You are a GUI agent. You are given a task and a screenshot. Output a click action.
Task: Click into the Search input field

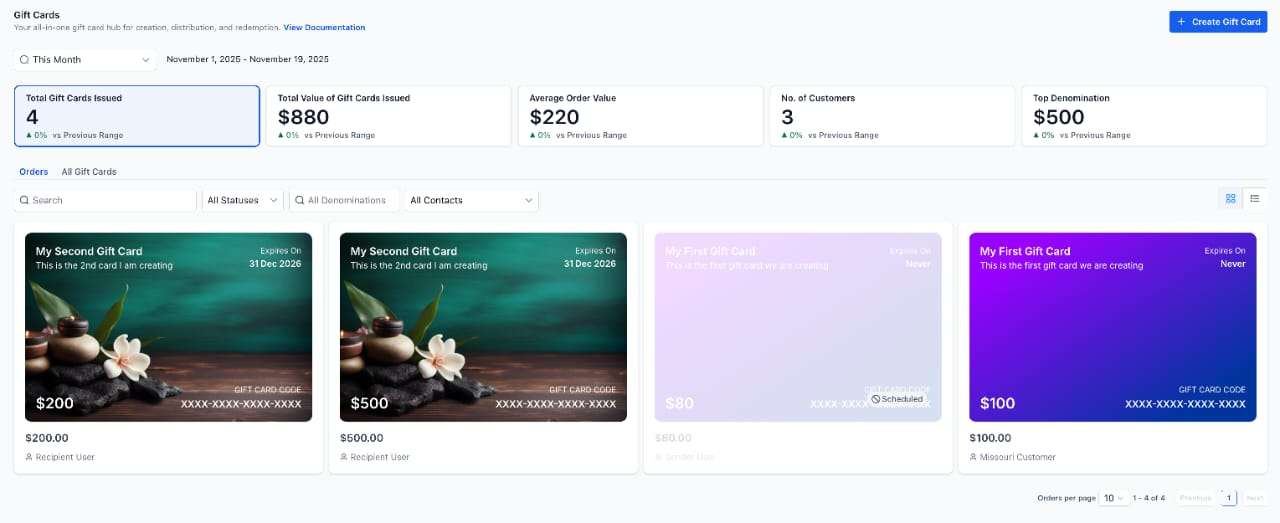coord(105,200)
